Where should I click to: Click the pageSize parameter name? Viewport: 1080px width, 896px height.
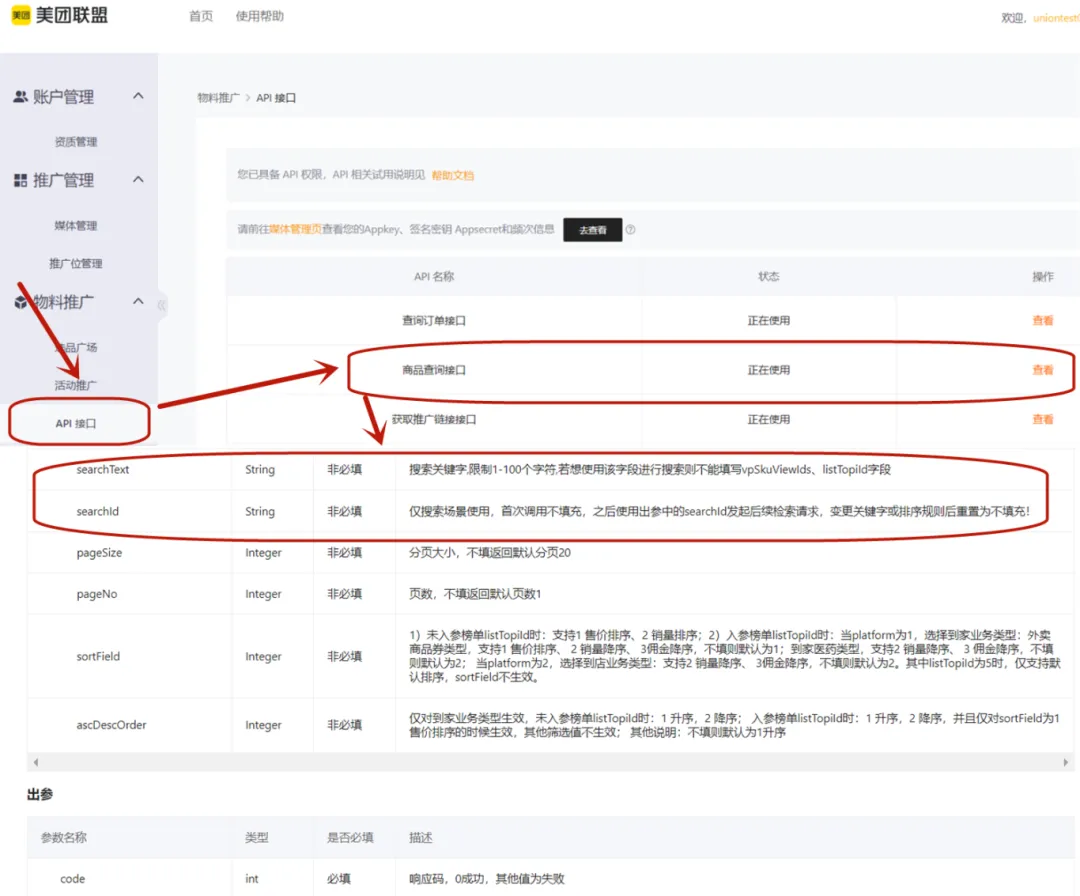[99, 553]
